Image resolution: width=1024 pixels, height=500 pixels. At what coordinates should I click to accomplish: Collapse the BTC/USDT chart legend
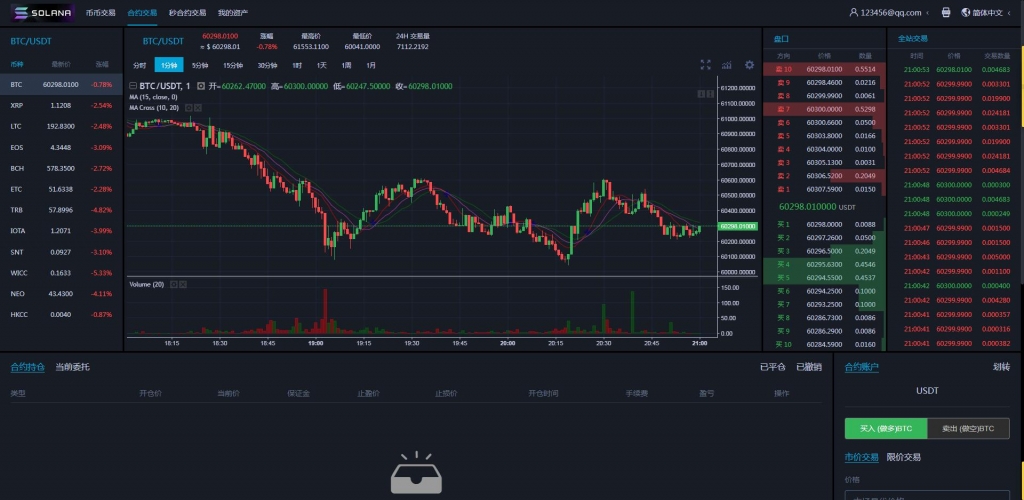[134, 86]
